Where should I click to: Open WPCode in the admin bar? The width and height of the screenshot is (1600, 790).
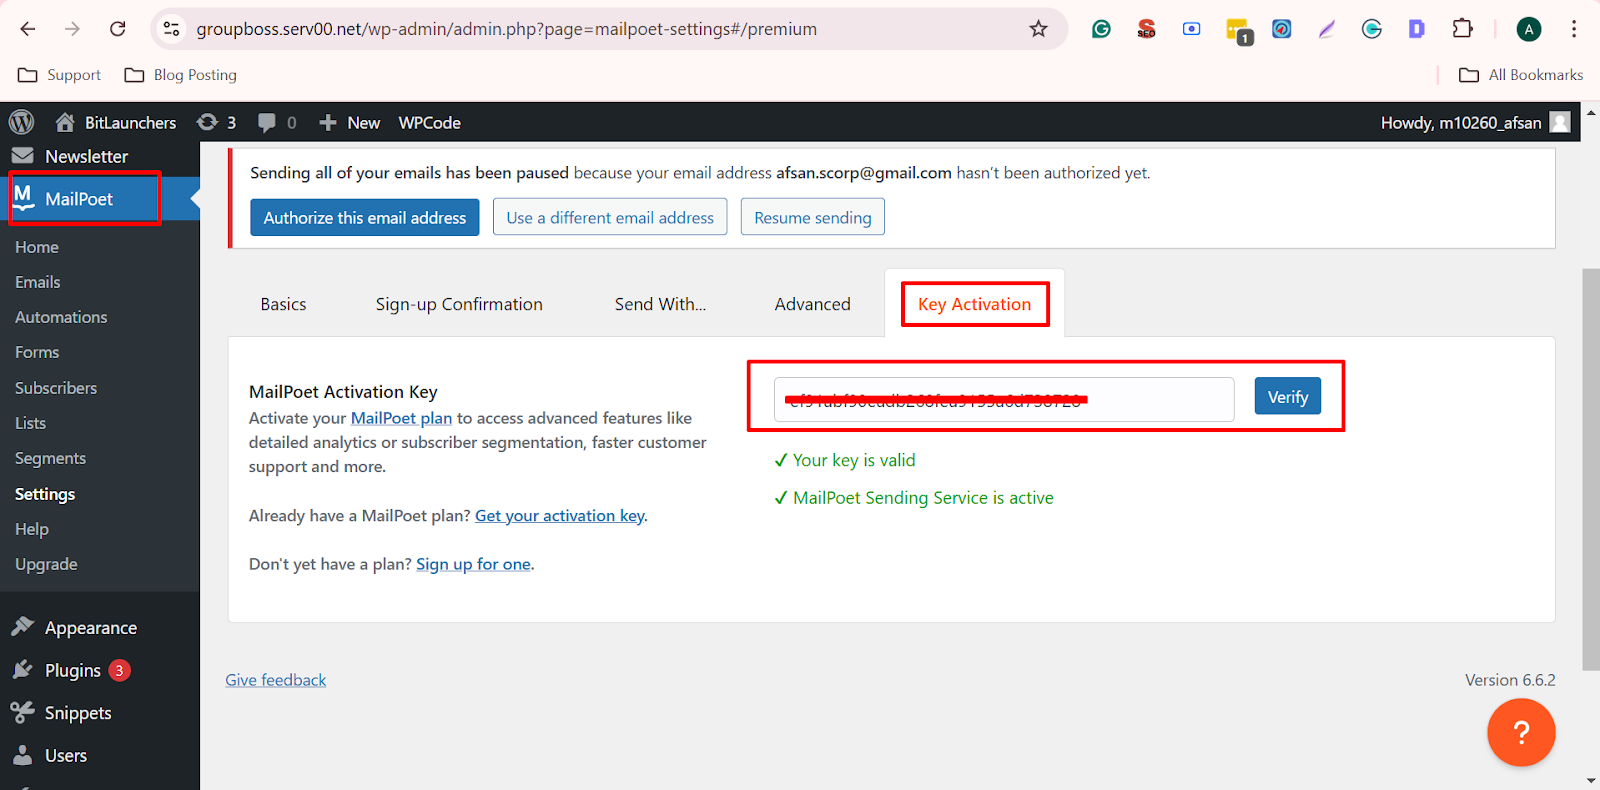pos(429,122)
